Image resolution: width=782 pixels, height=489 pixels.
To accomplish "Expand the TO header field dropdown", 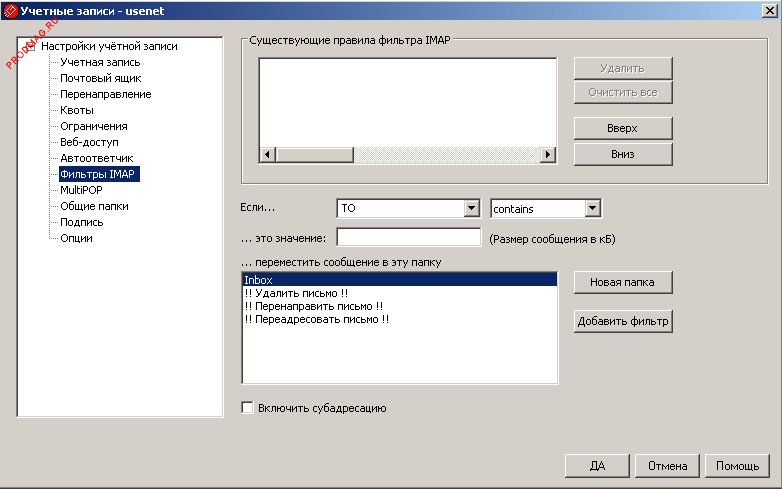I will (x=472, y=208).
